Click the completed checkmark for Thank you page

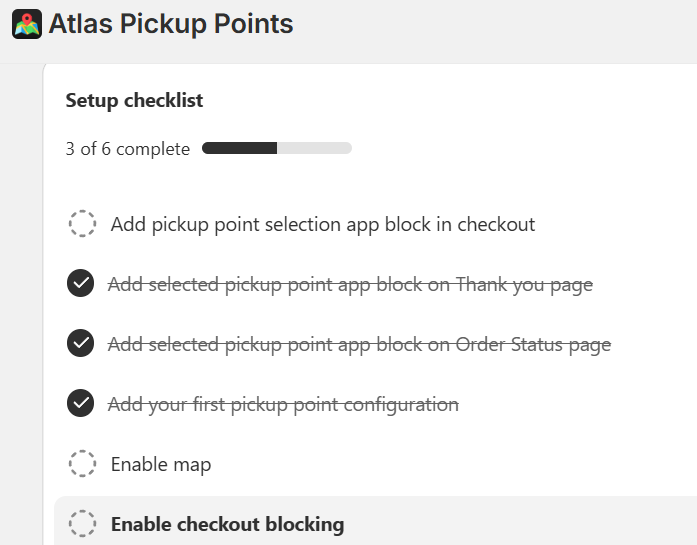pos(81,284)
